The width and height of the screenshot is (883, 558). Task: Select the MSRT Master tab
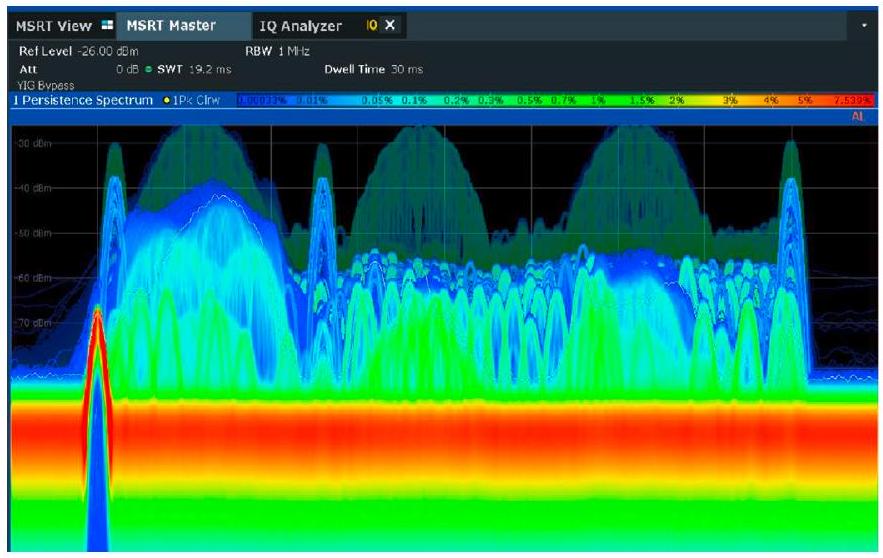tap(170, 25)
